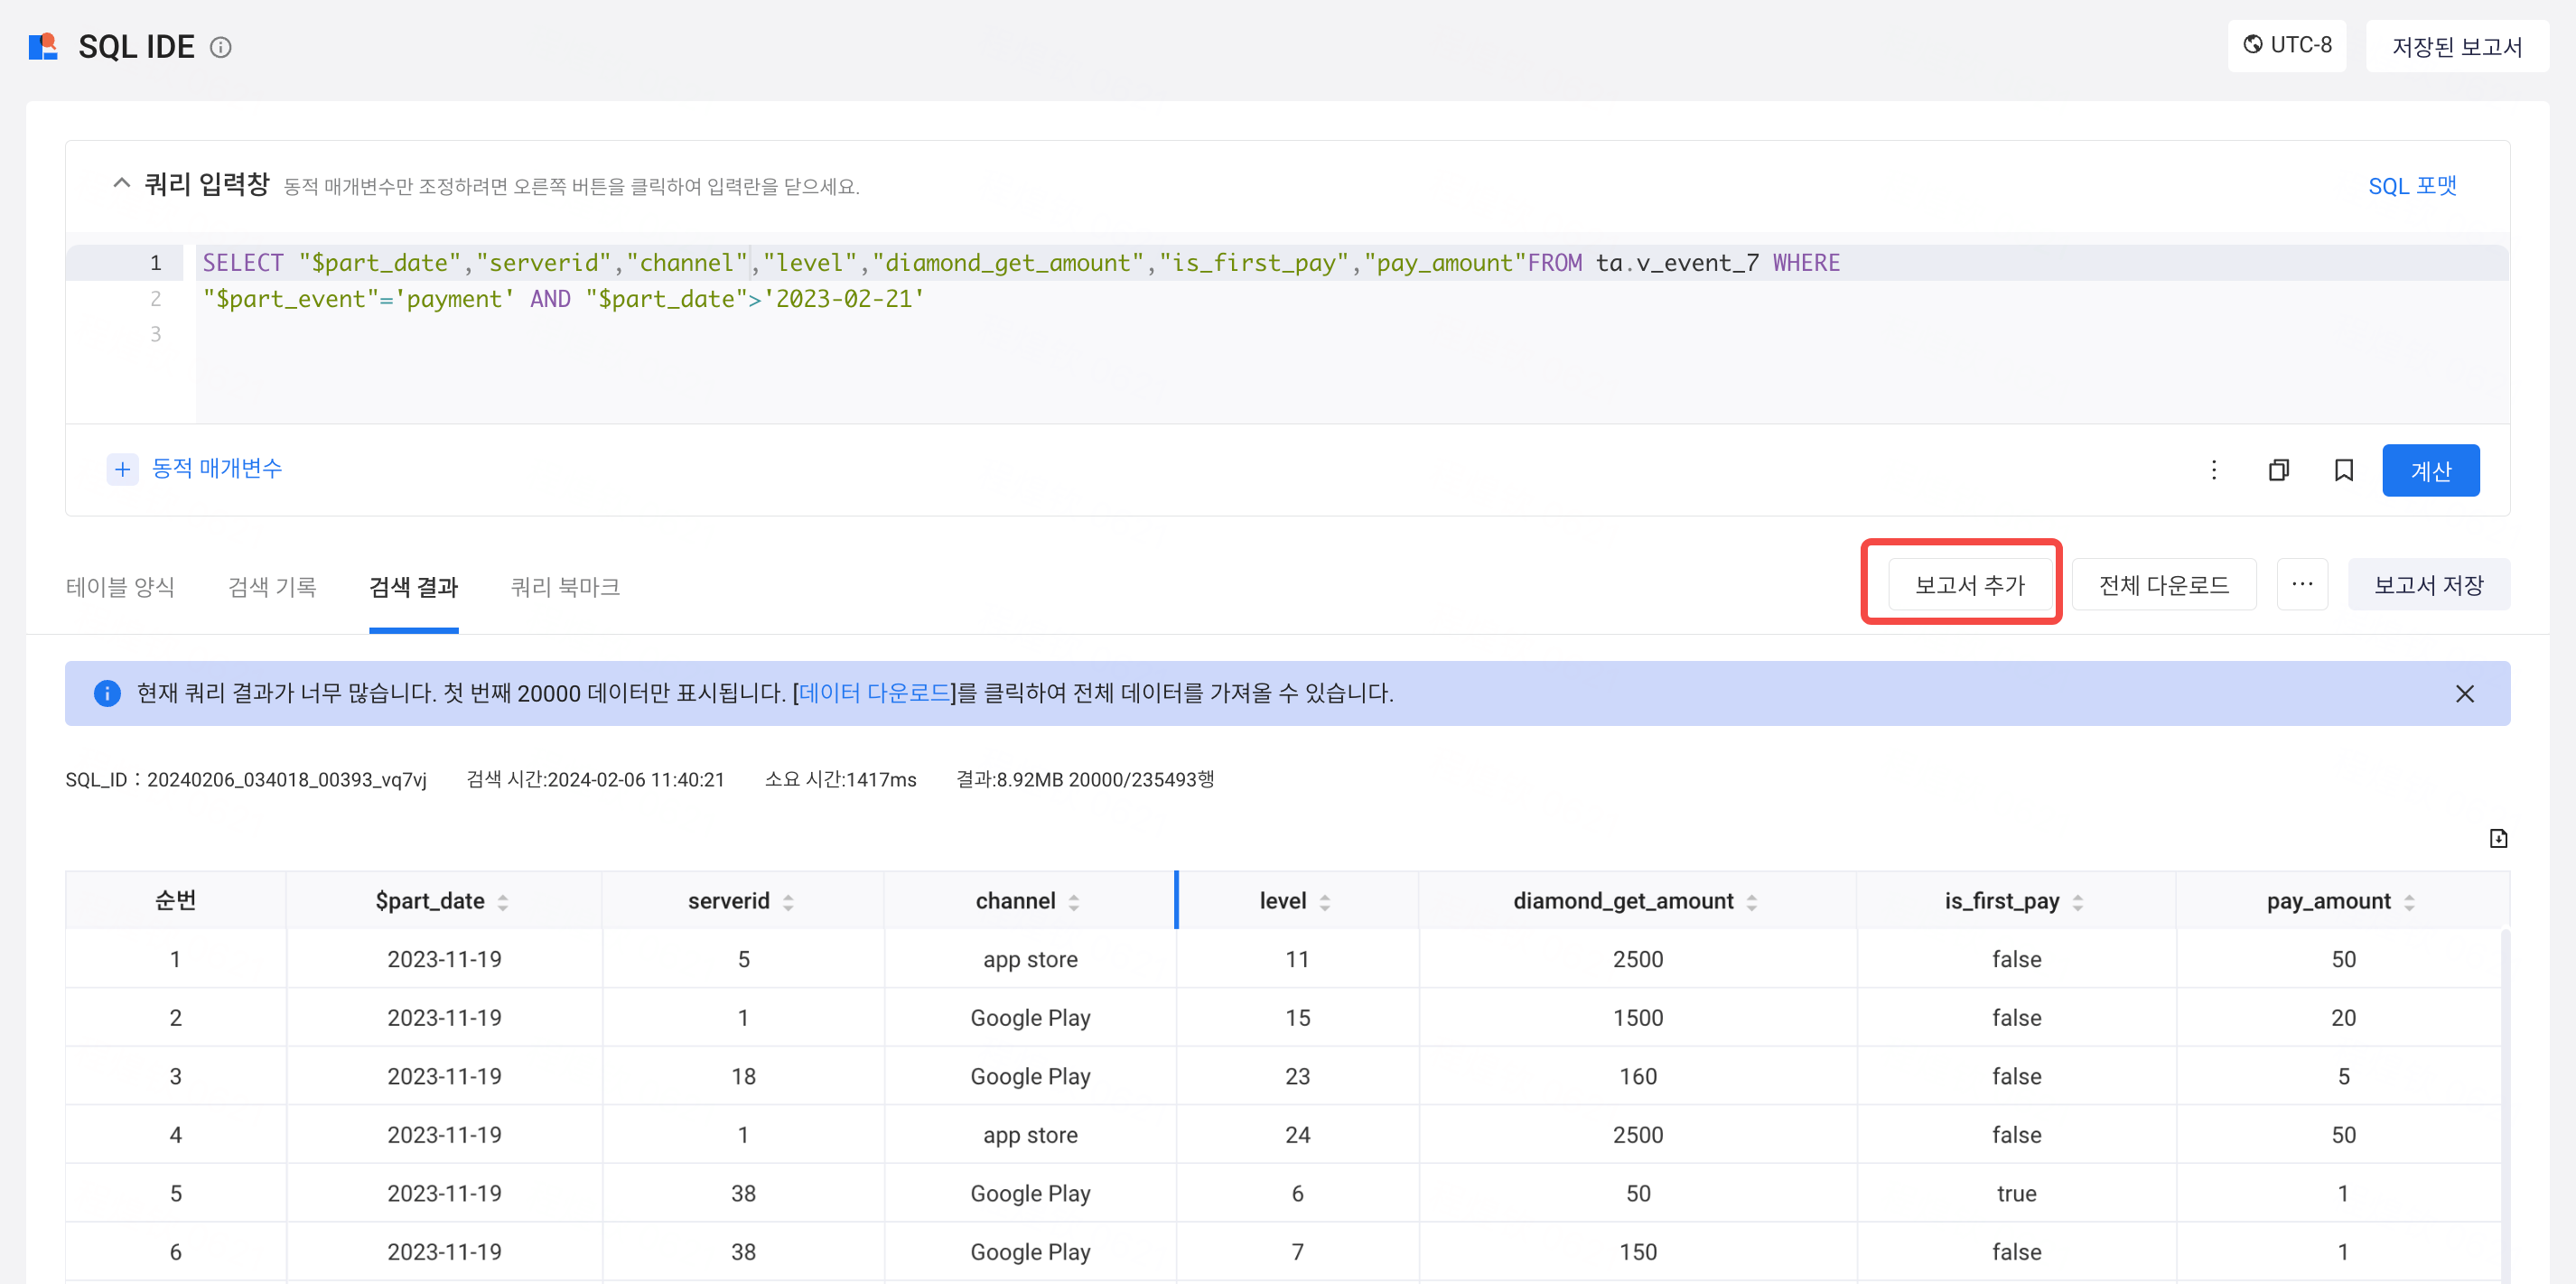Click app store cell in row 1
The width and height of the screenshot is (2576, 1284).
pyautogui.click(x=1030, y=959)
